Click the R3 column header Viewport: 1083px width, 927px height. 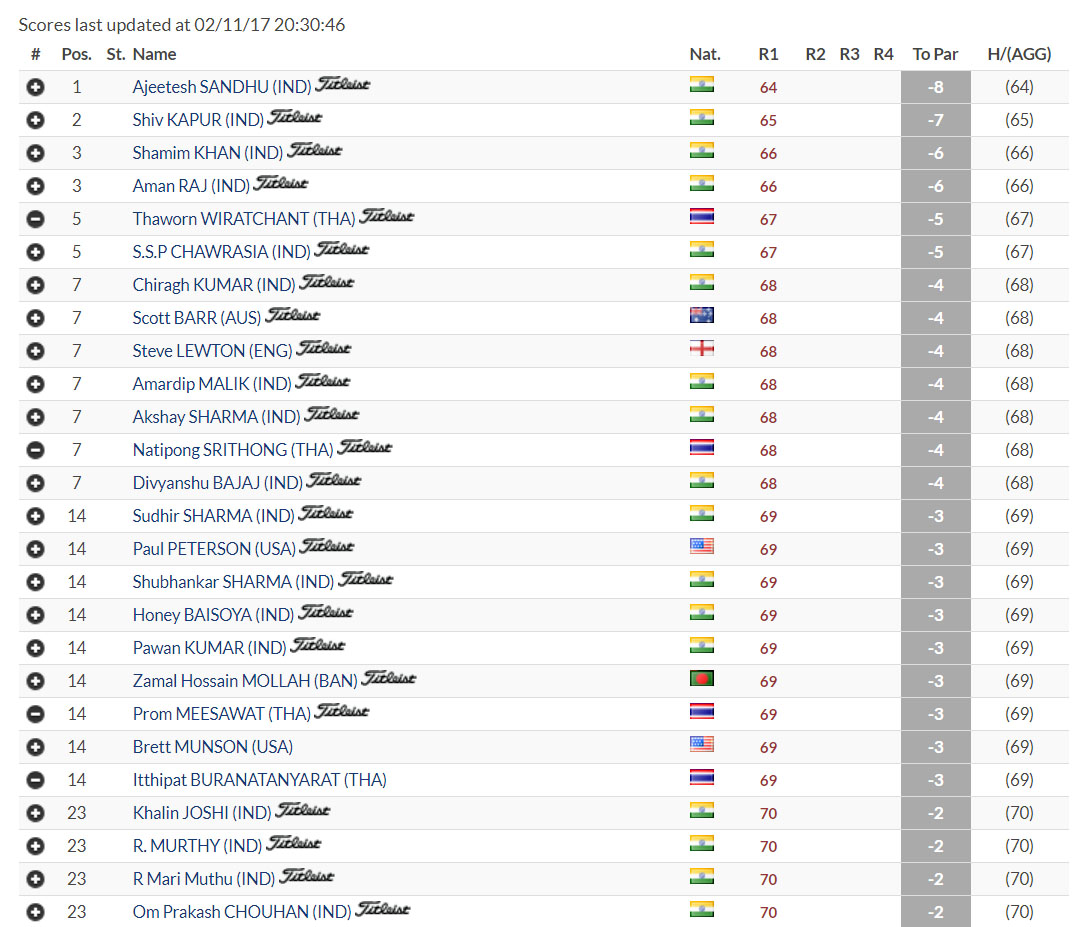click(x=850, y=55)
